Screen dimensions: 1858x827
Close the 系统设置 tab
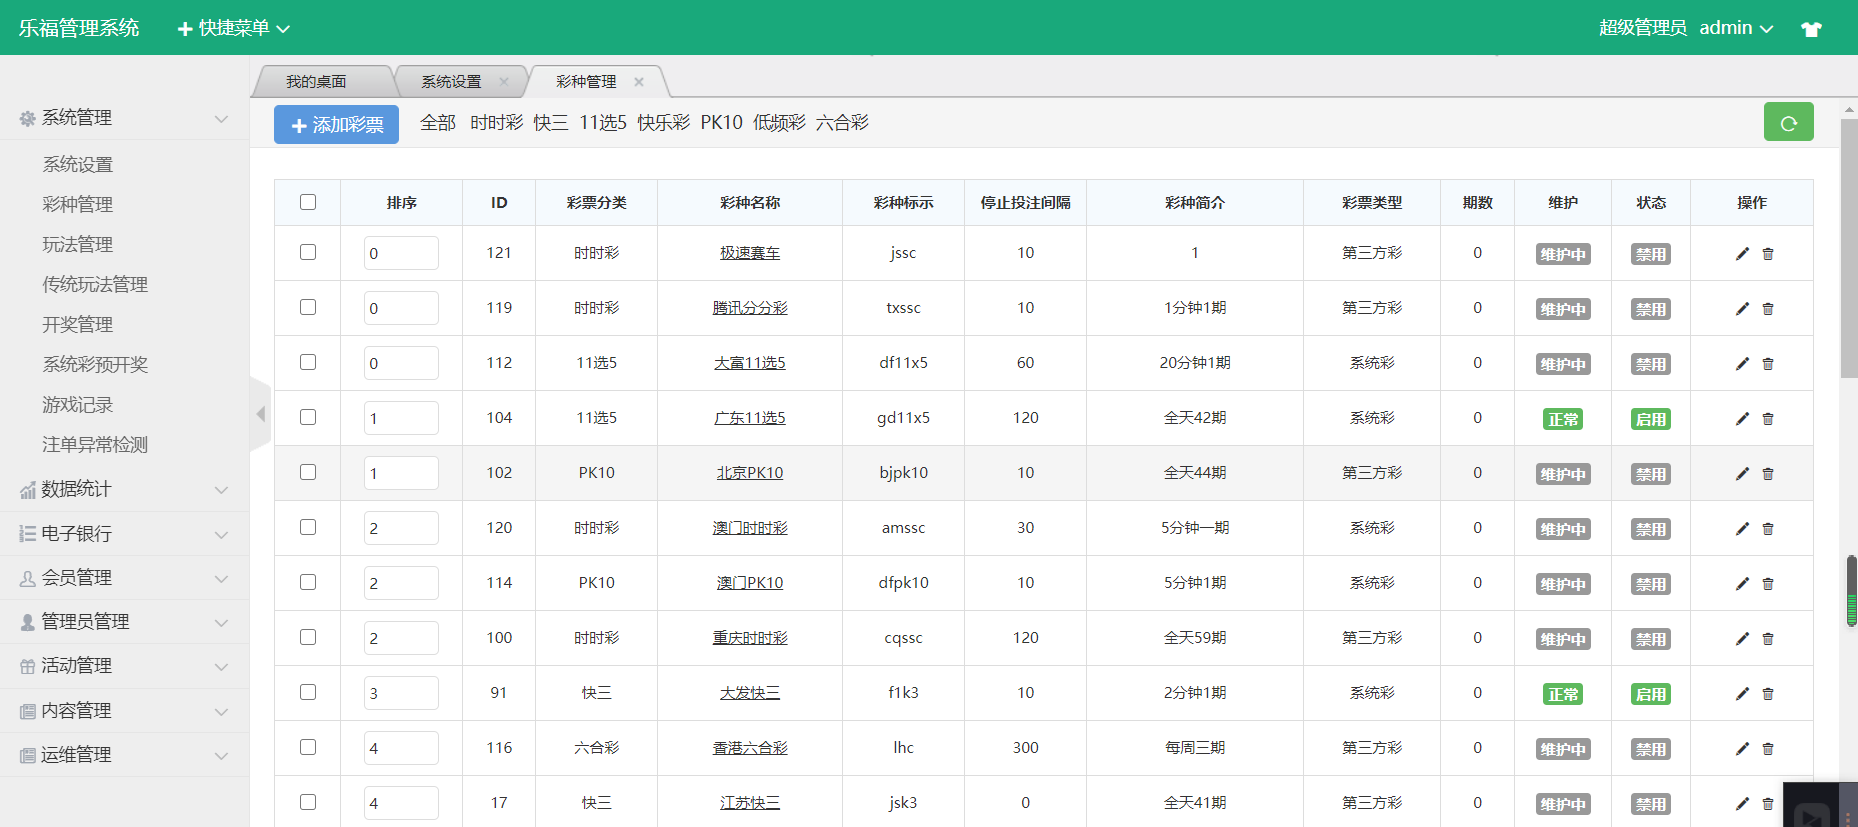click(x=504, y=82)
